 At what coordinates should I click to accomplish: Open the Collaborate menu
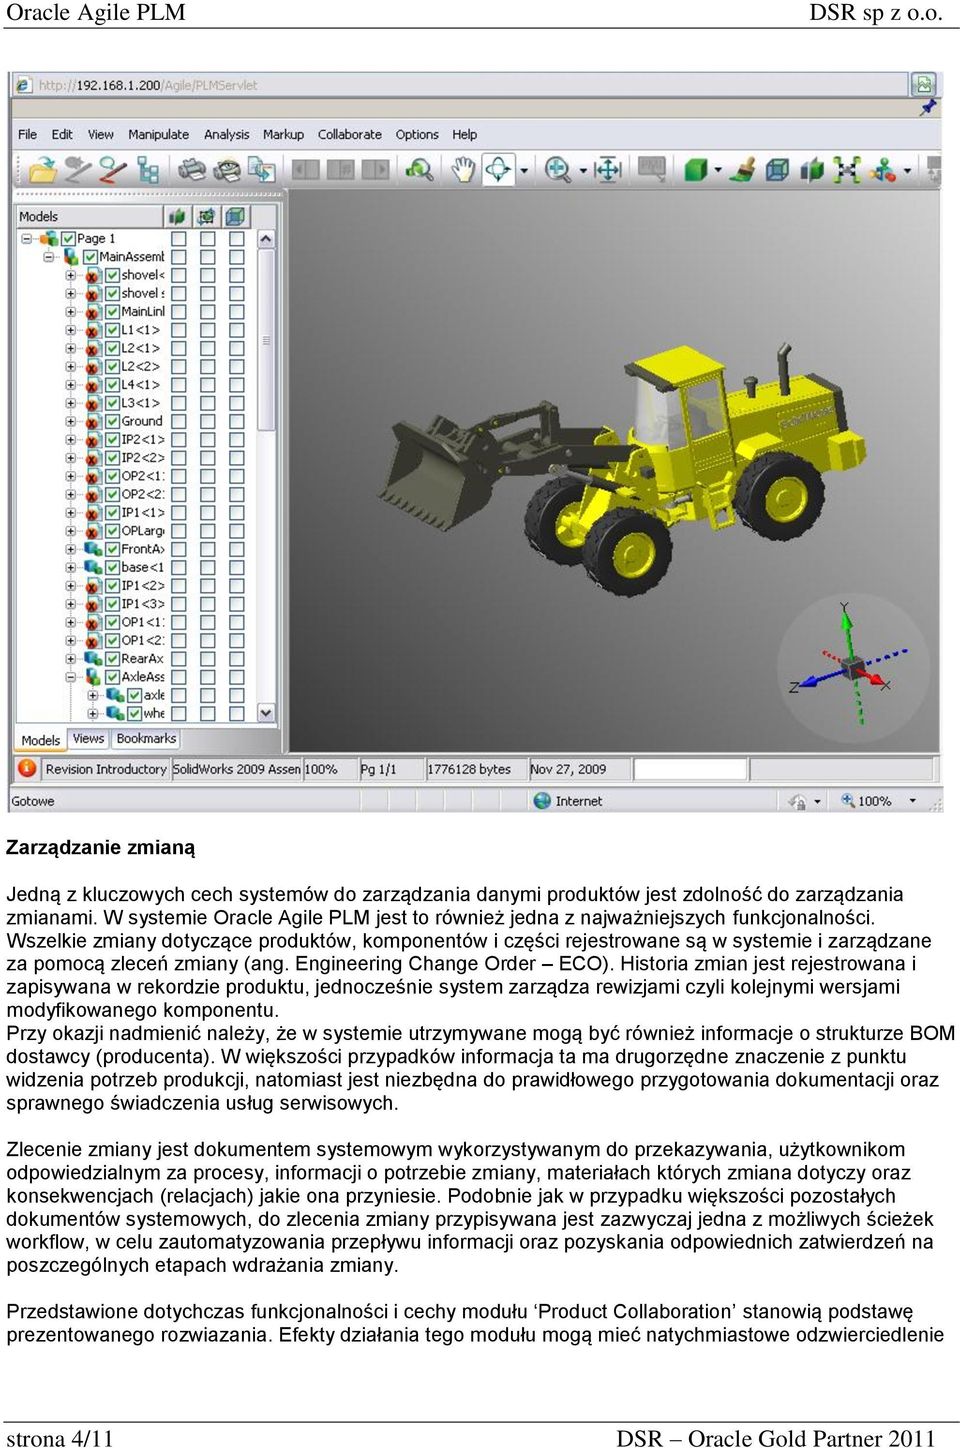coord(350,134)
